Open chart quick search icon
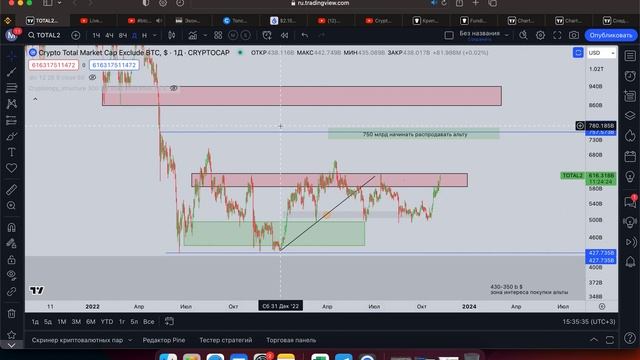This screenshot has width=640, height=360. point(523,36)
